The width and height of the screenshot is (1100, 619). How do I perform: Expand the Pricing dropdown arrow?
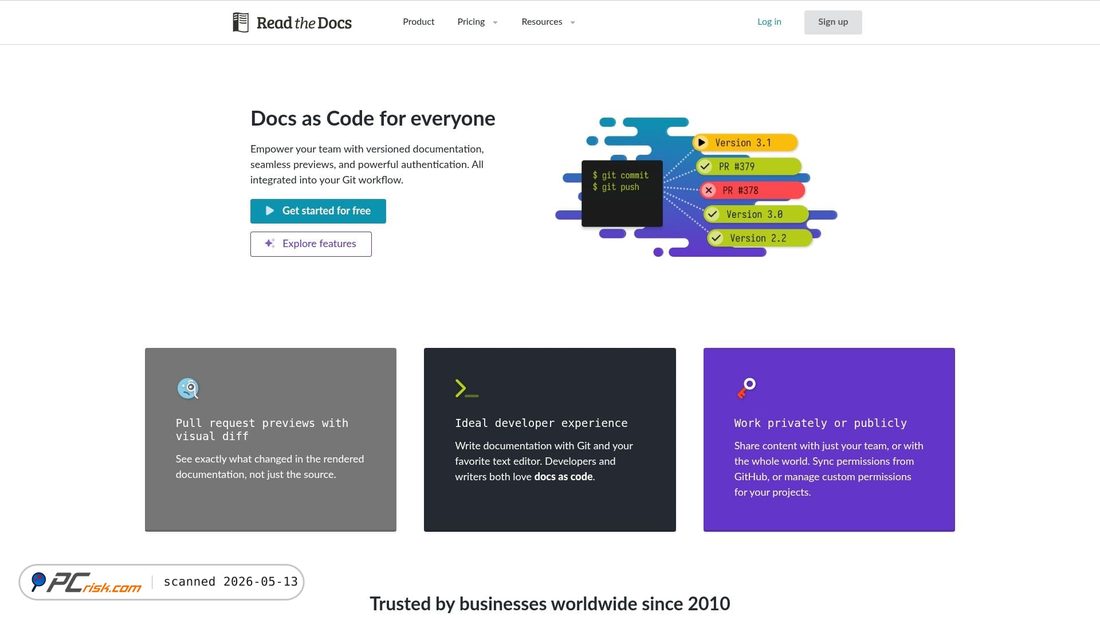coord(495,22)
